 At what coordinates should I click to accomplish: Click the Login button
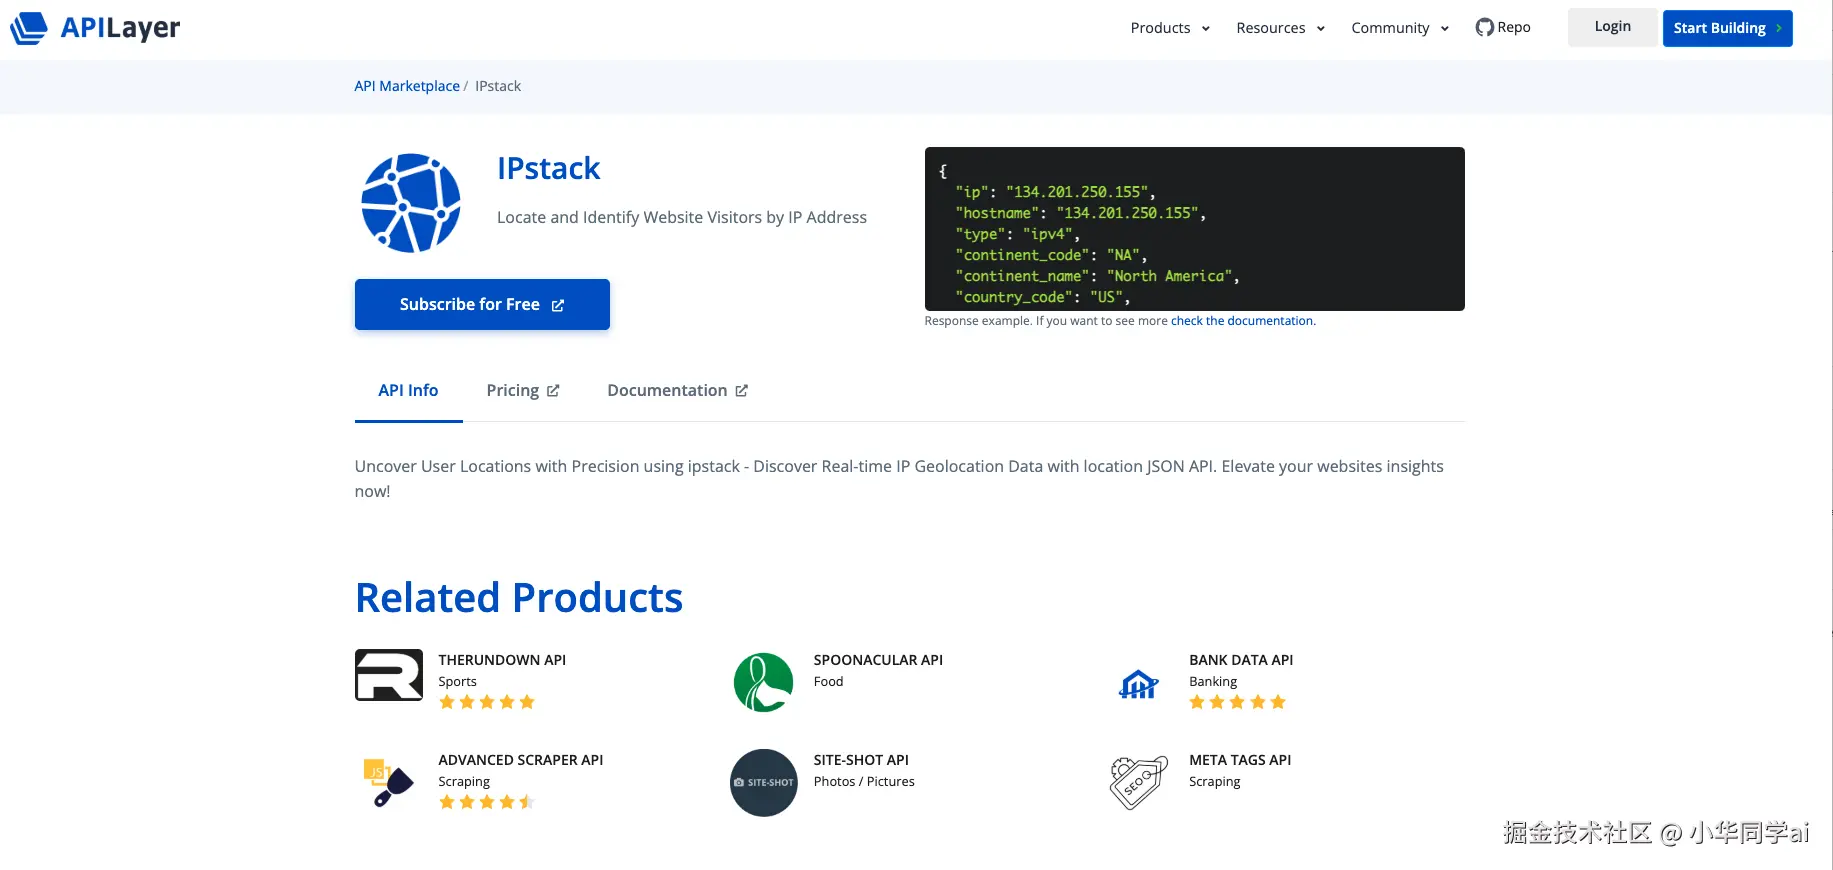1612,27
